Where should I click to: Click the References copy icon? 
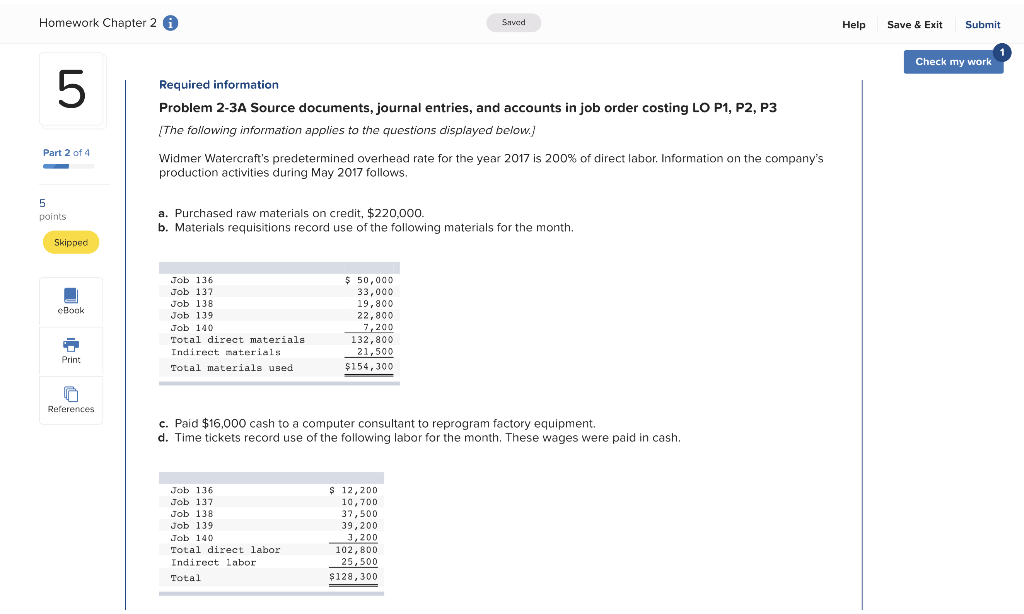coord(70,393)
